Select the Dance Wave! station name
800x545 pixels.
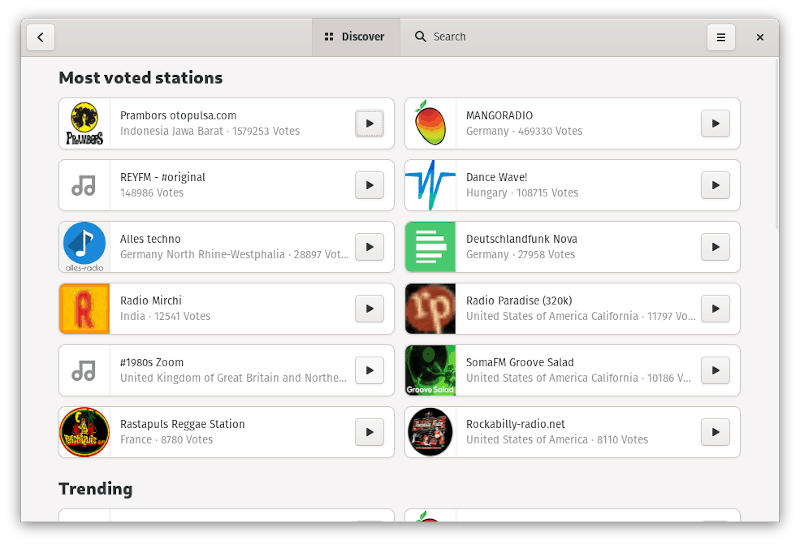click(x=496, y=178)
